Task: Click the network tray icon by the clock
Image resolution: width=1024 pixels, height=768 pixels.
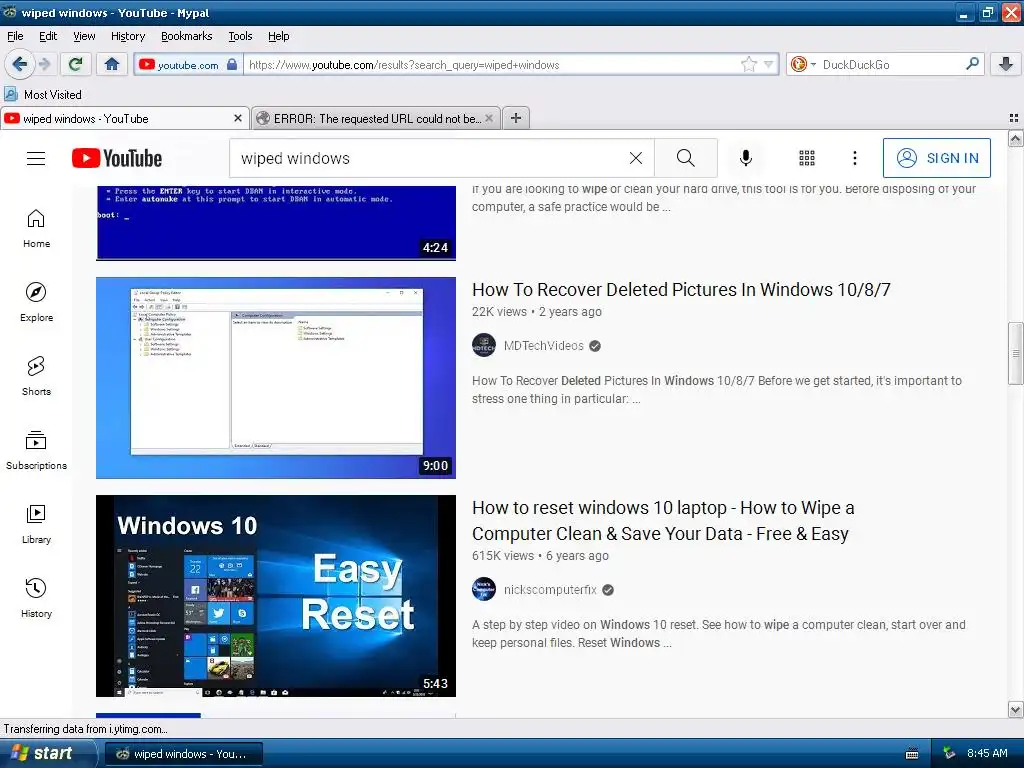Action: pyautogui.click(x=949, y=753)
